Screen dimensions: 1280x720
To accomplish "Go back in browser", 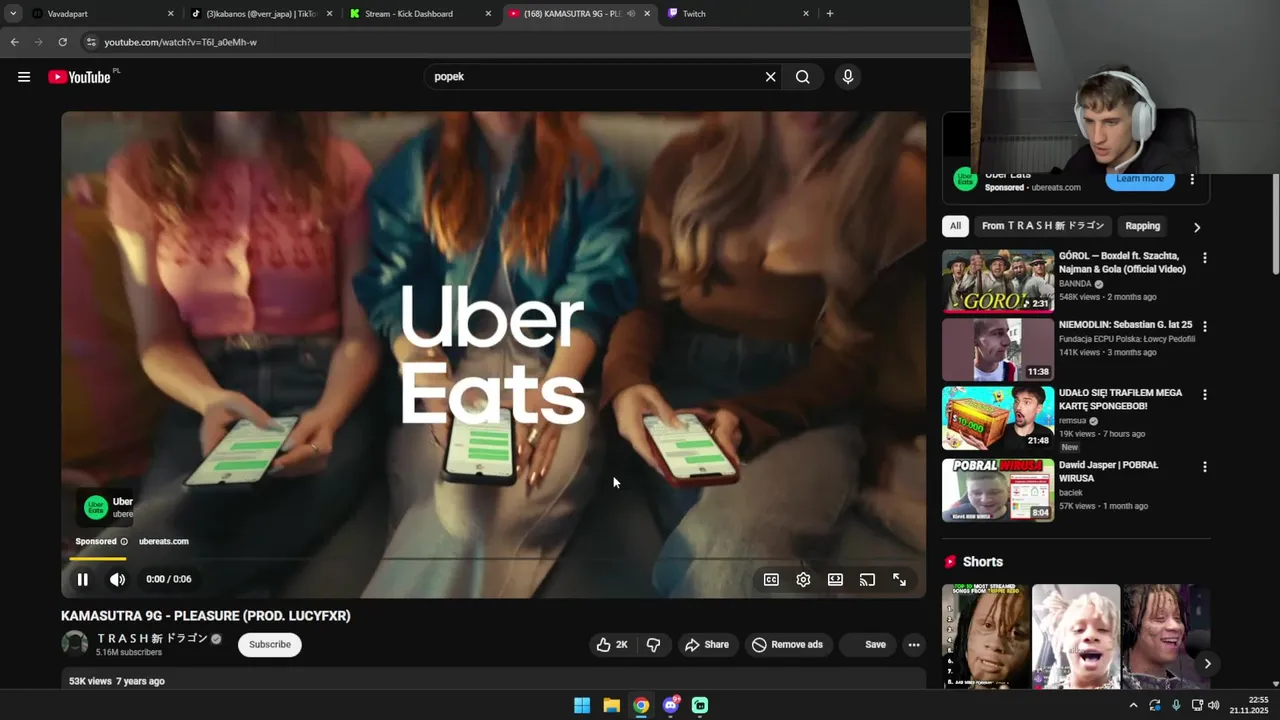I will [14, 42].
